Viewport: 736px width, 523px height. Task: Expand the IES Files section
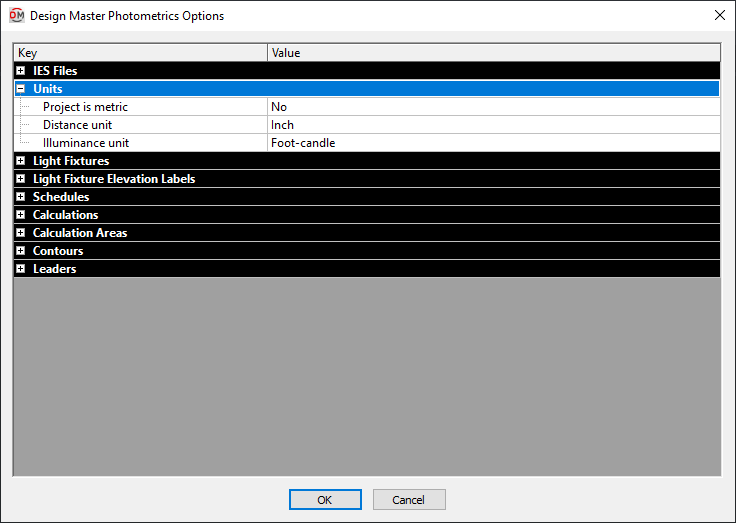(21, 71)
